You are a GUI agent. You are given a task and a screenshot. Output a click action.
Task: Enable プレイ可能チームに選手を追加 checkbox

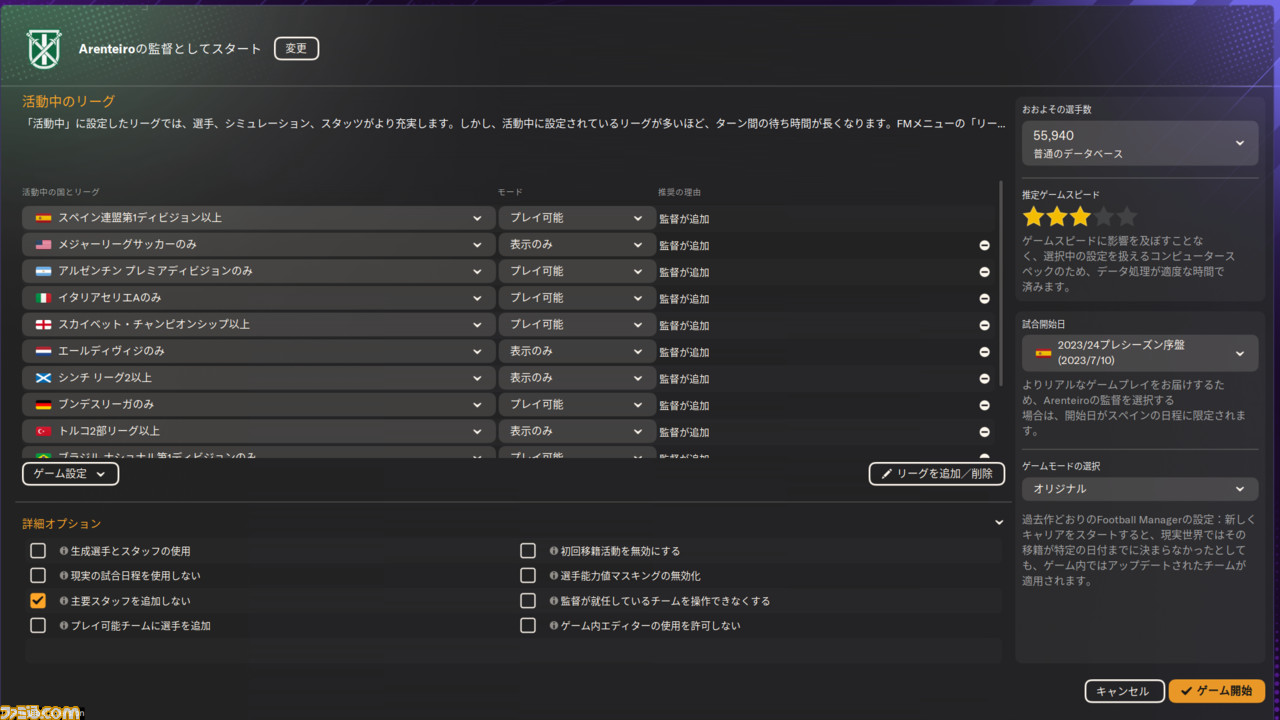(38, 626)
